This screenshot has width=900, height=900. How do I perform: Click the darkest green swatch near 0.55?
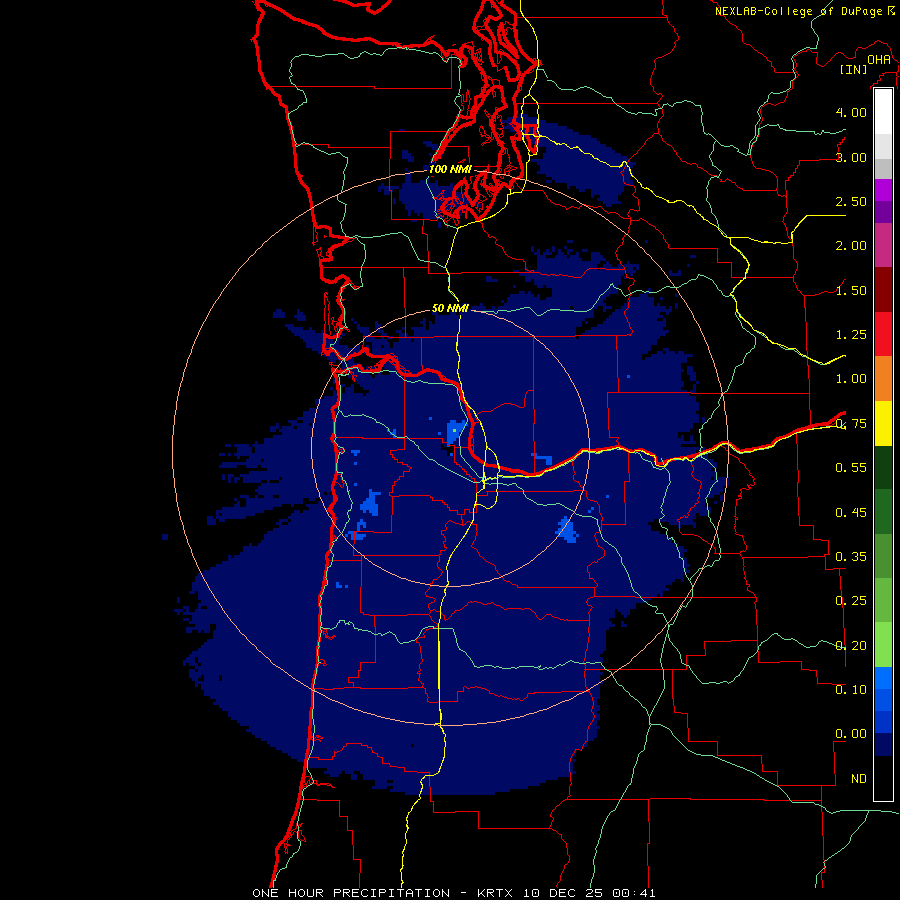coord(883,468)
